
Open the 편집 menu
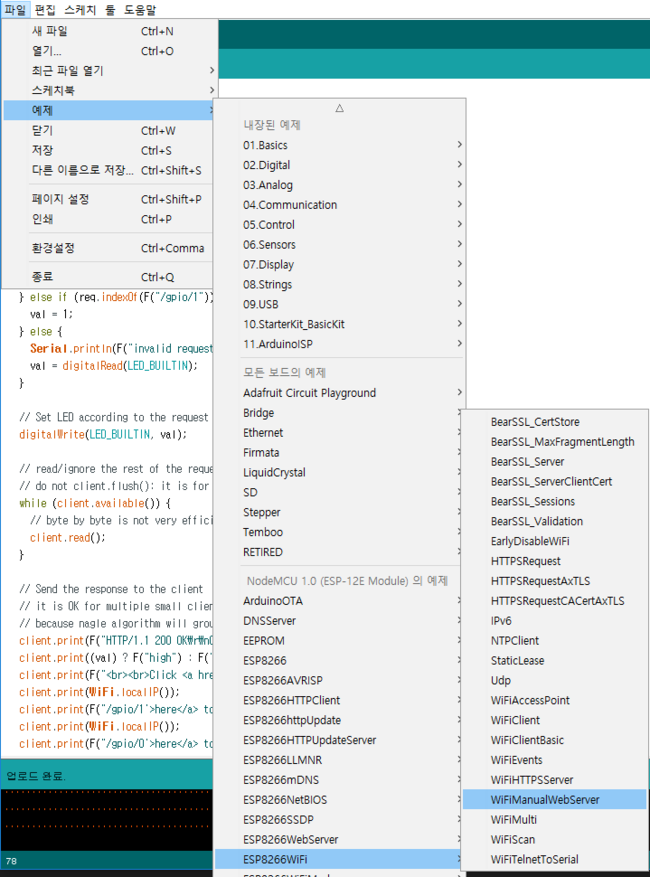point(45,10)
